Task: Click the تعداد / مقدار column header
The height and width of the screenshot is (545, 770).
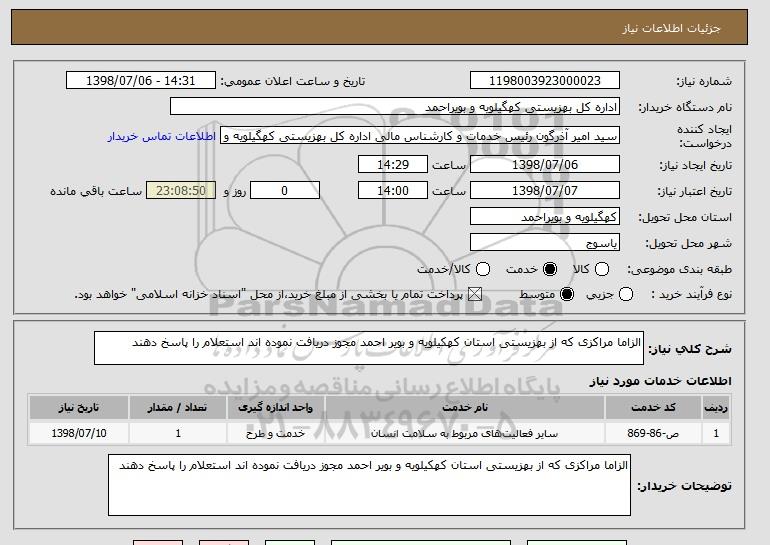Action: pyautogui.click(x=178, y=408)
